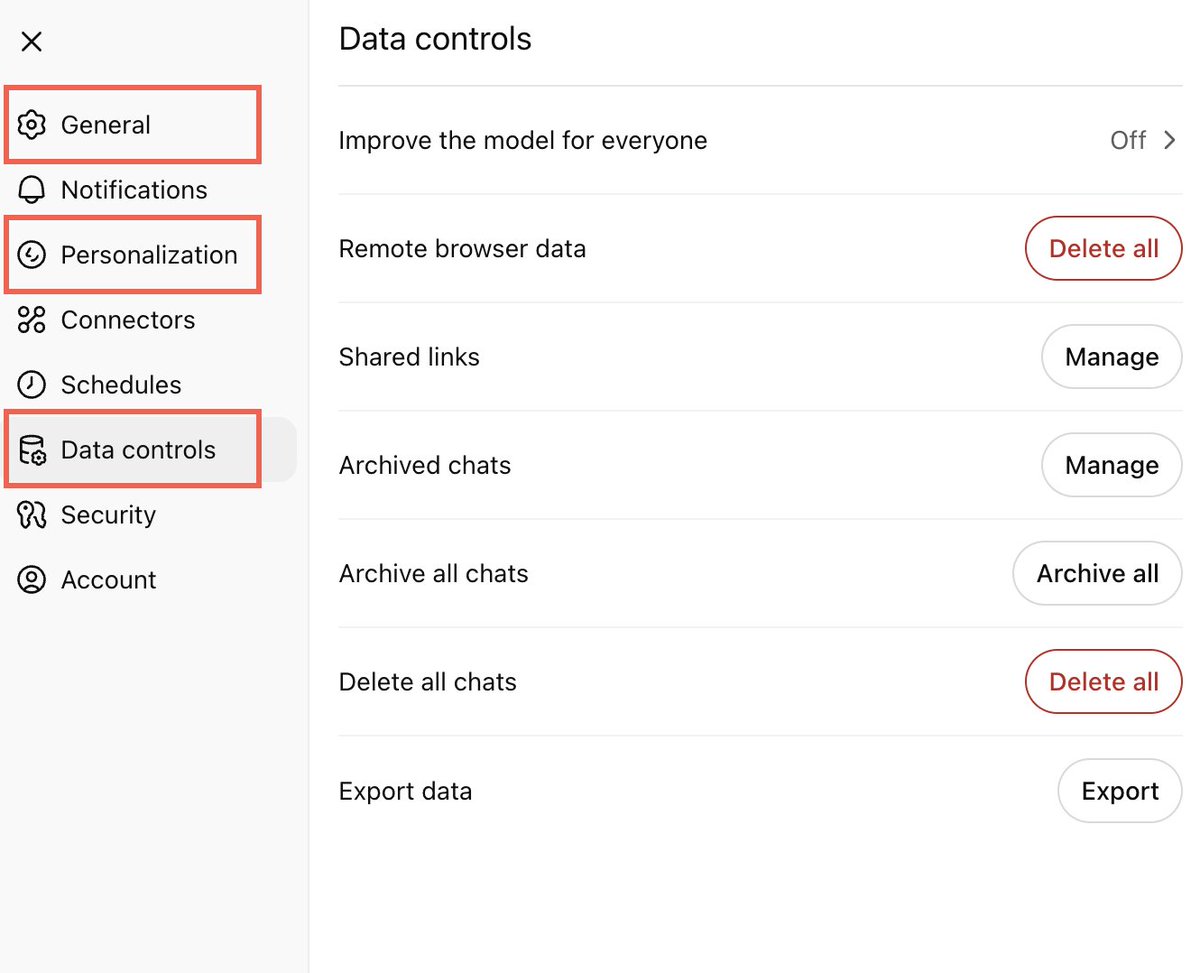The width and height of the screenshot is (1200, 973).
Task: Select the Data controls database icon
Action: (31, 449)
